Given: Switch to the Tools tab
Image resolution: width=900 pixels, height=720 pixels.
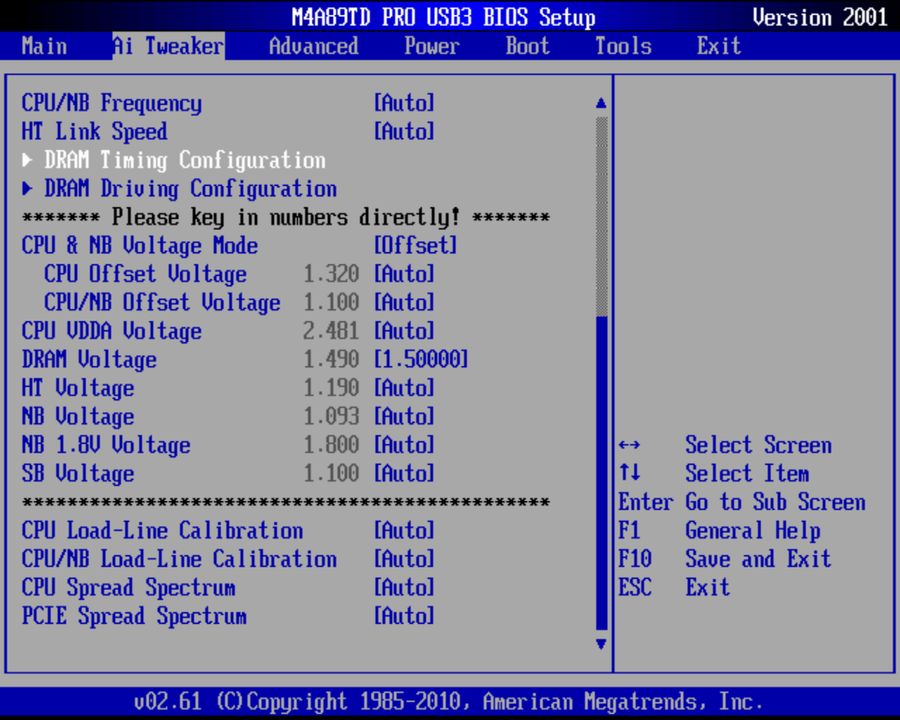Looking at the screenshot, I should click(x=622, y=46).
